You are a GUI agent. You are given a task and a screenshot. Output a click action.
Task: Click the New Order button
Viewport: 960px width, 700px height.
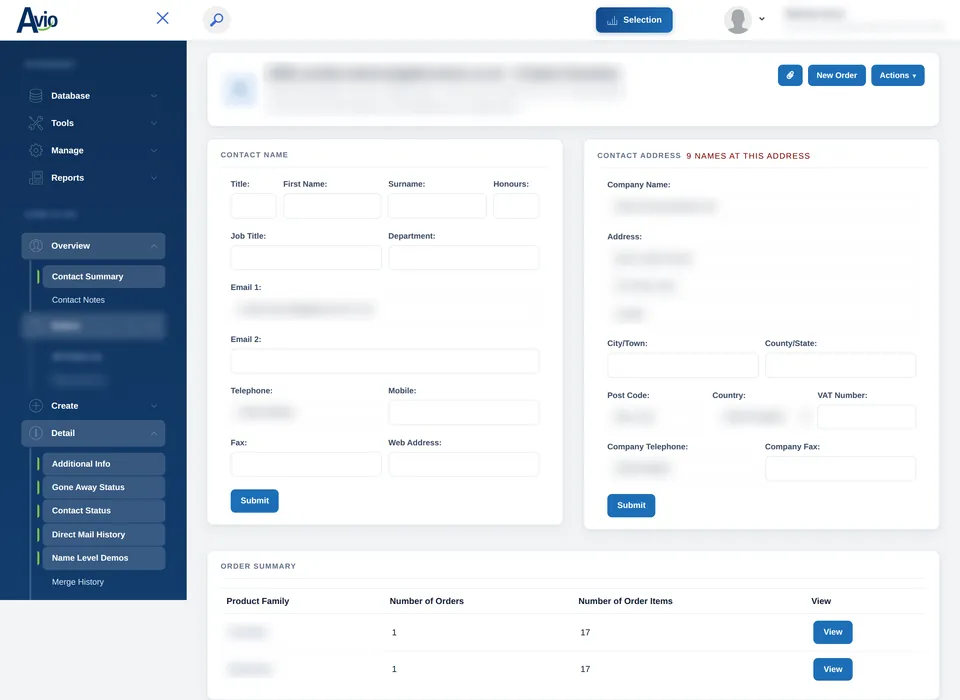coord(836,75)
